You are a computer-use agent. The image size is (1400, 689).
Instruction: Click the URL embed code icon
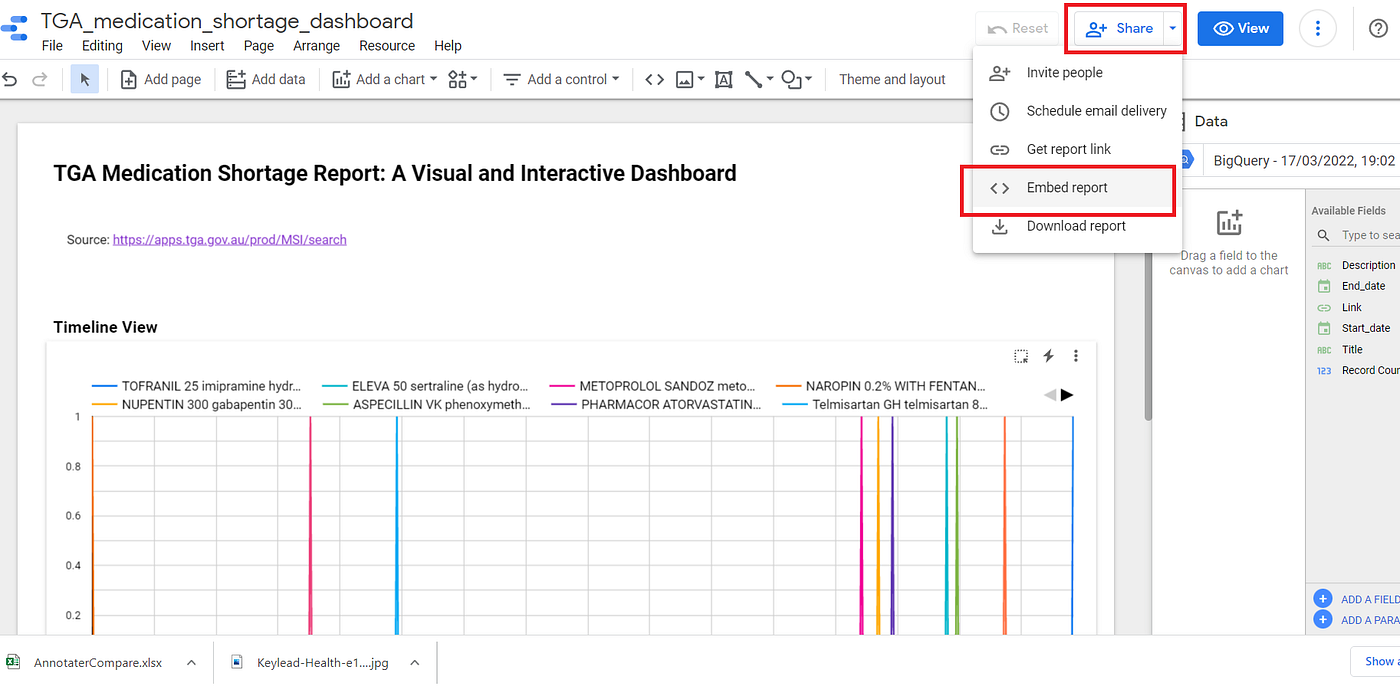654,78
